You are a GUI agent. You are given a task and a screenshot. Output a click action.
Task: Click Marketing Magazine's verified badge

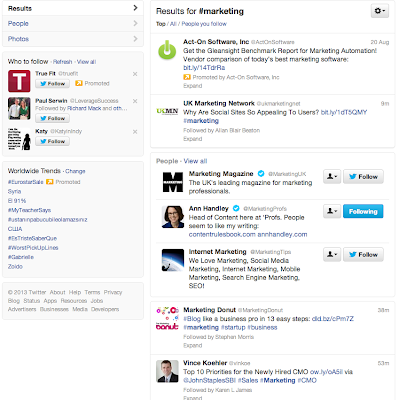261,173
